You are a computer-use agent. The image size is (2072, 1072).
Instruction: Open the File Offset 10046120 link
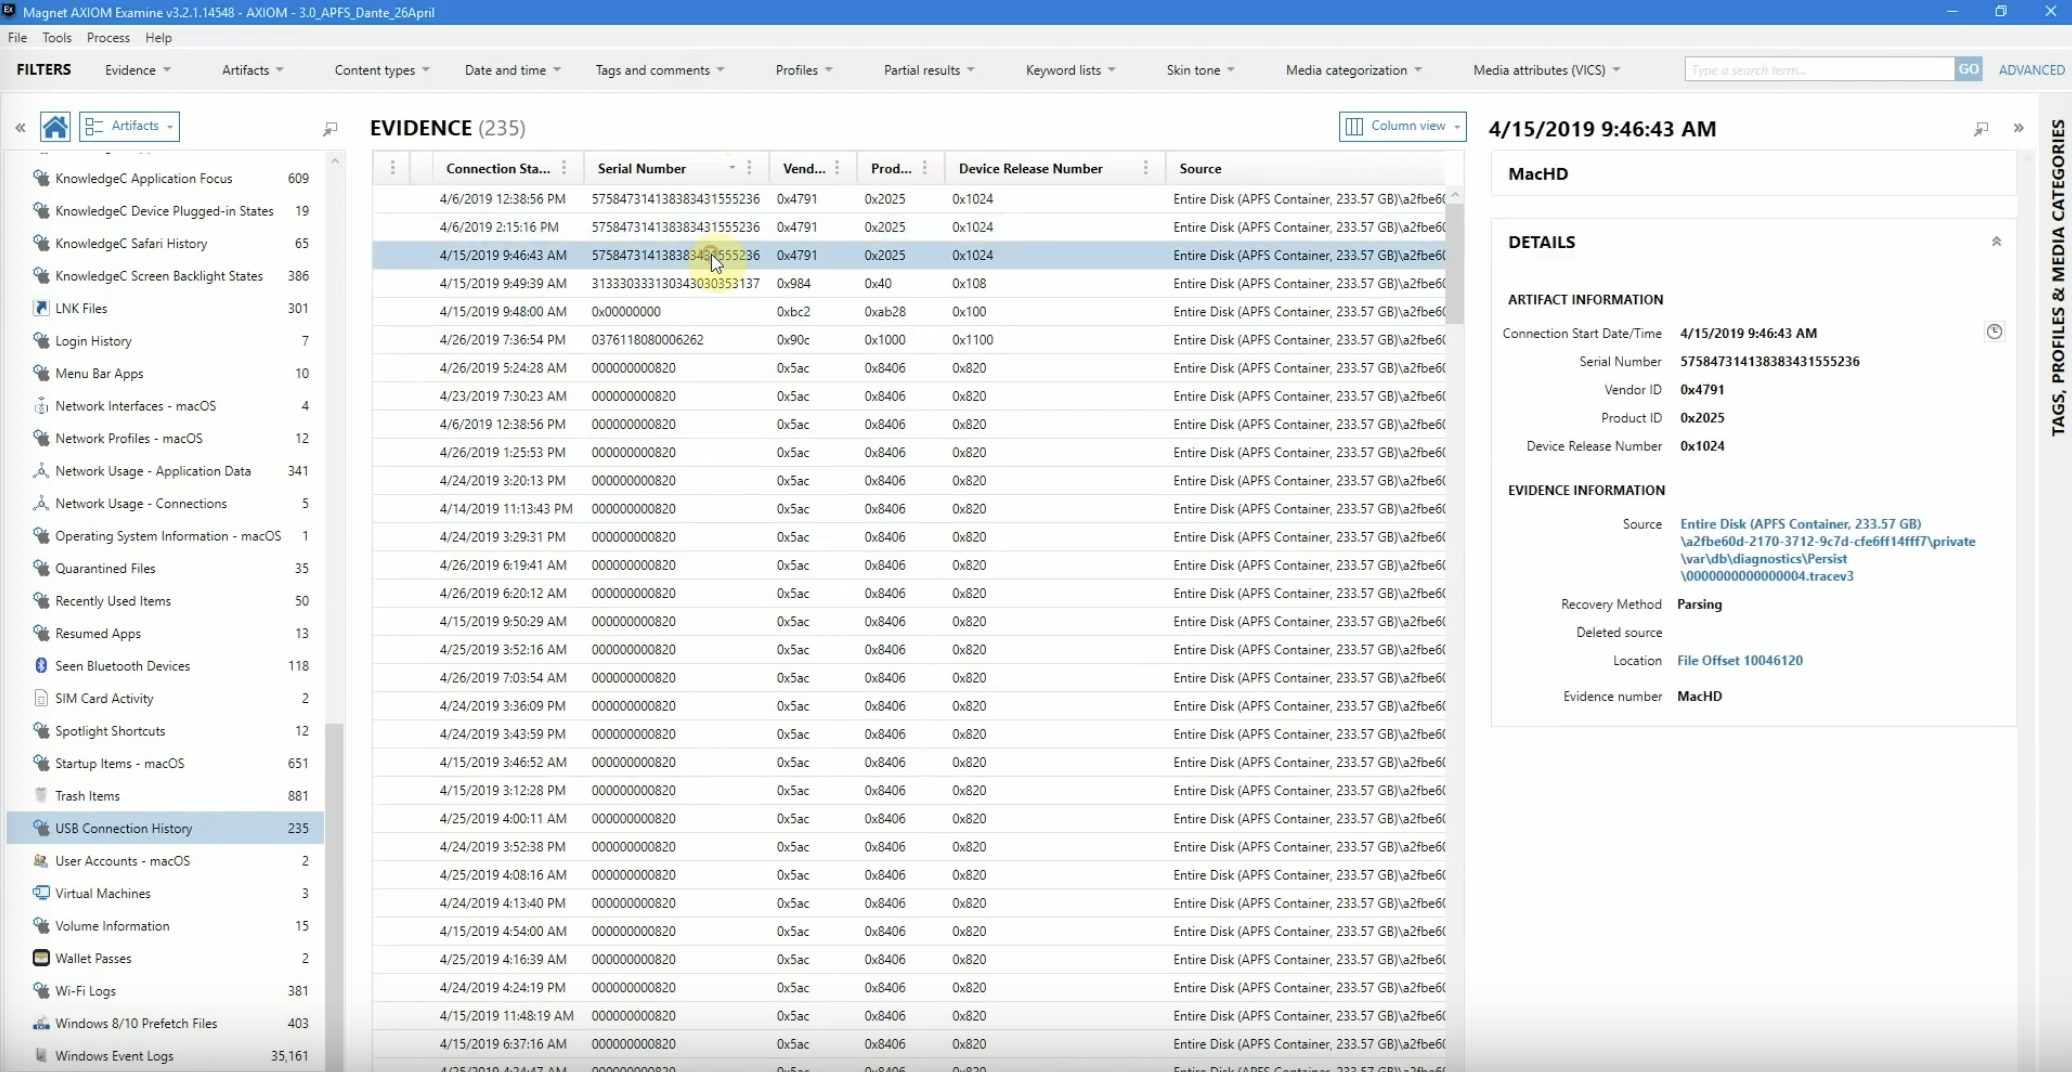tap(1740, 661)
